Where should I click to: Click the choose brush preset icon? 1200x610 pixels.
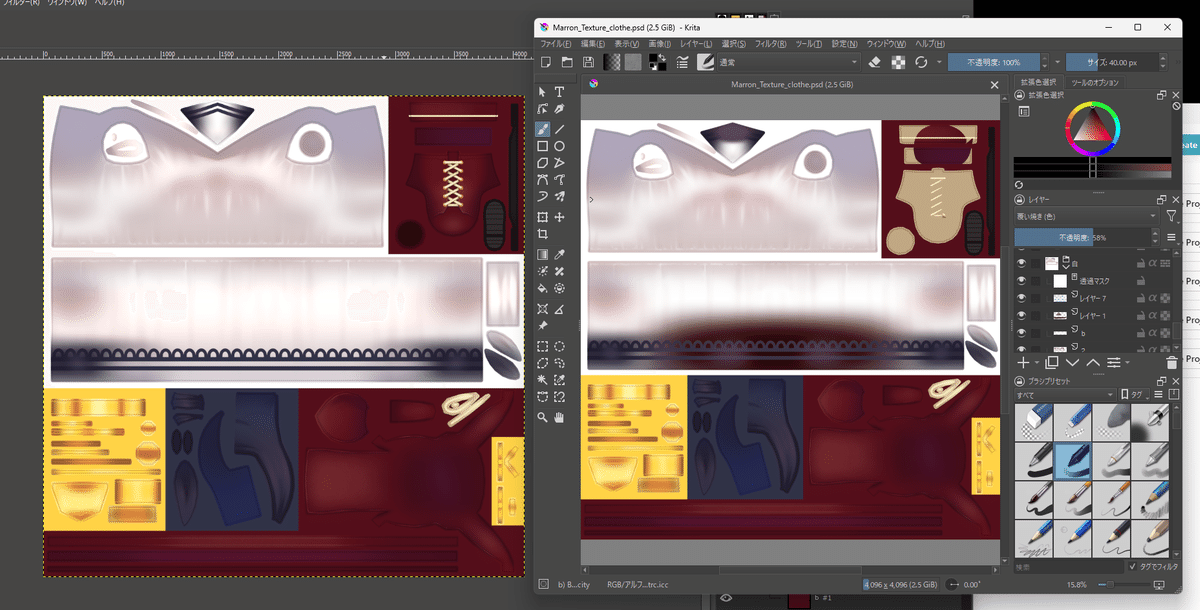[705, 62]
